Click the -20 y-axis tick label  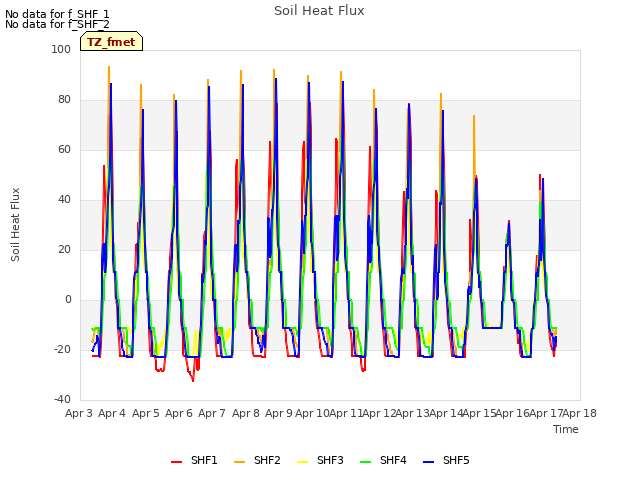click(x=62, y=349)
